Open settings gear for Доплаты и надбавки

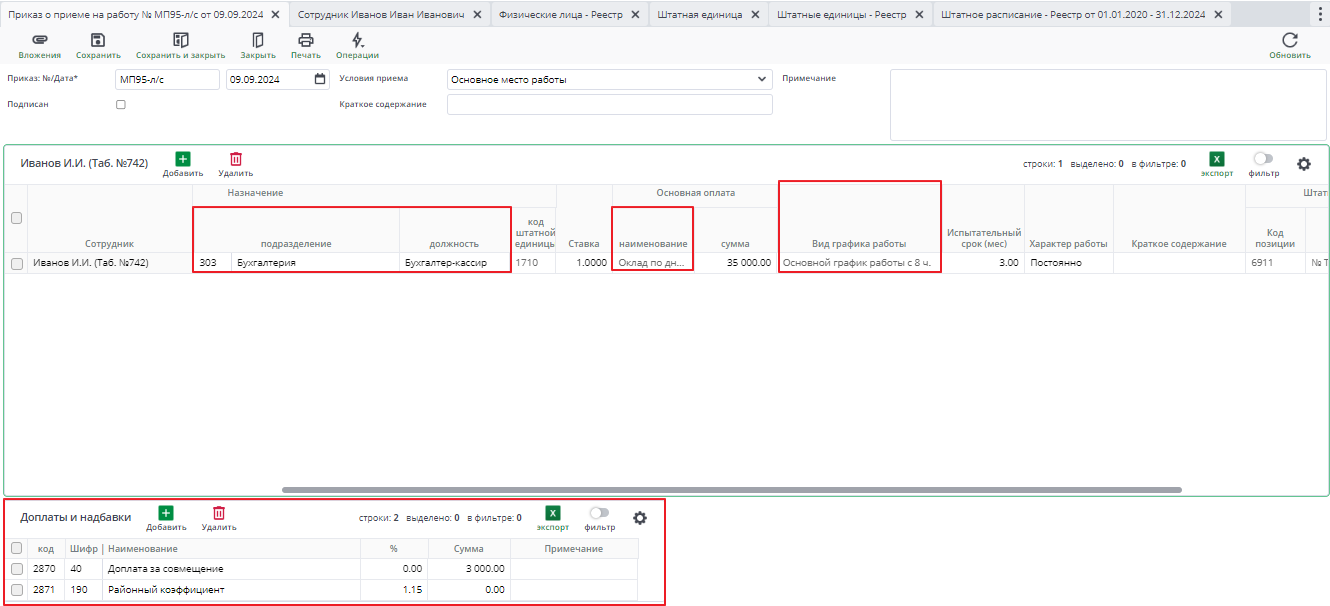pyautogui.click(x=640, y=518)
